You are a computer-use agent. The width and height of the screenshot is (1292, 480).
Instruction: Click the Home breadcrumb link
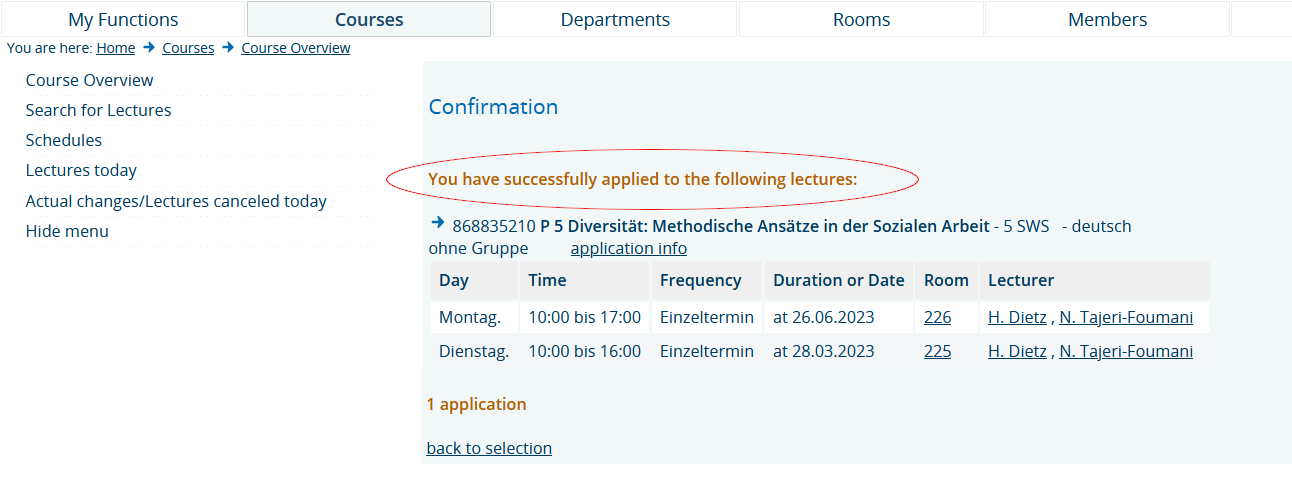[116, 48]
